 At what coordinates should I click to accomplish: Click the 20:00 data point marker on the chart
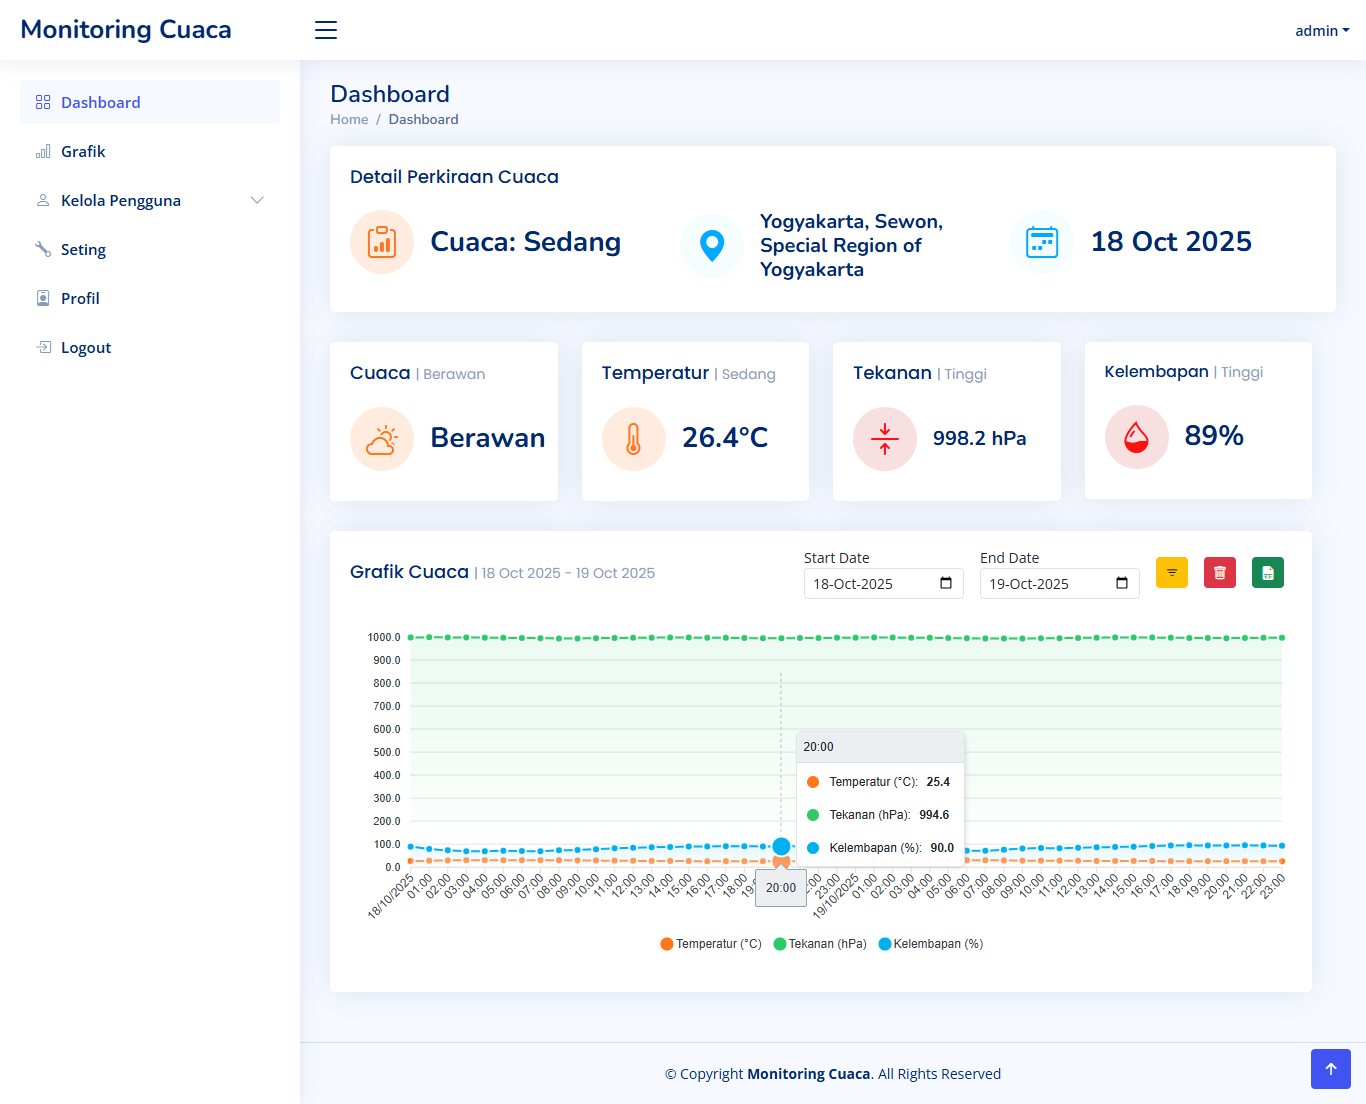coord(781,846)
